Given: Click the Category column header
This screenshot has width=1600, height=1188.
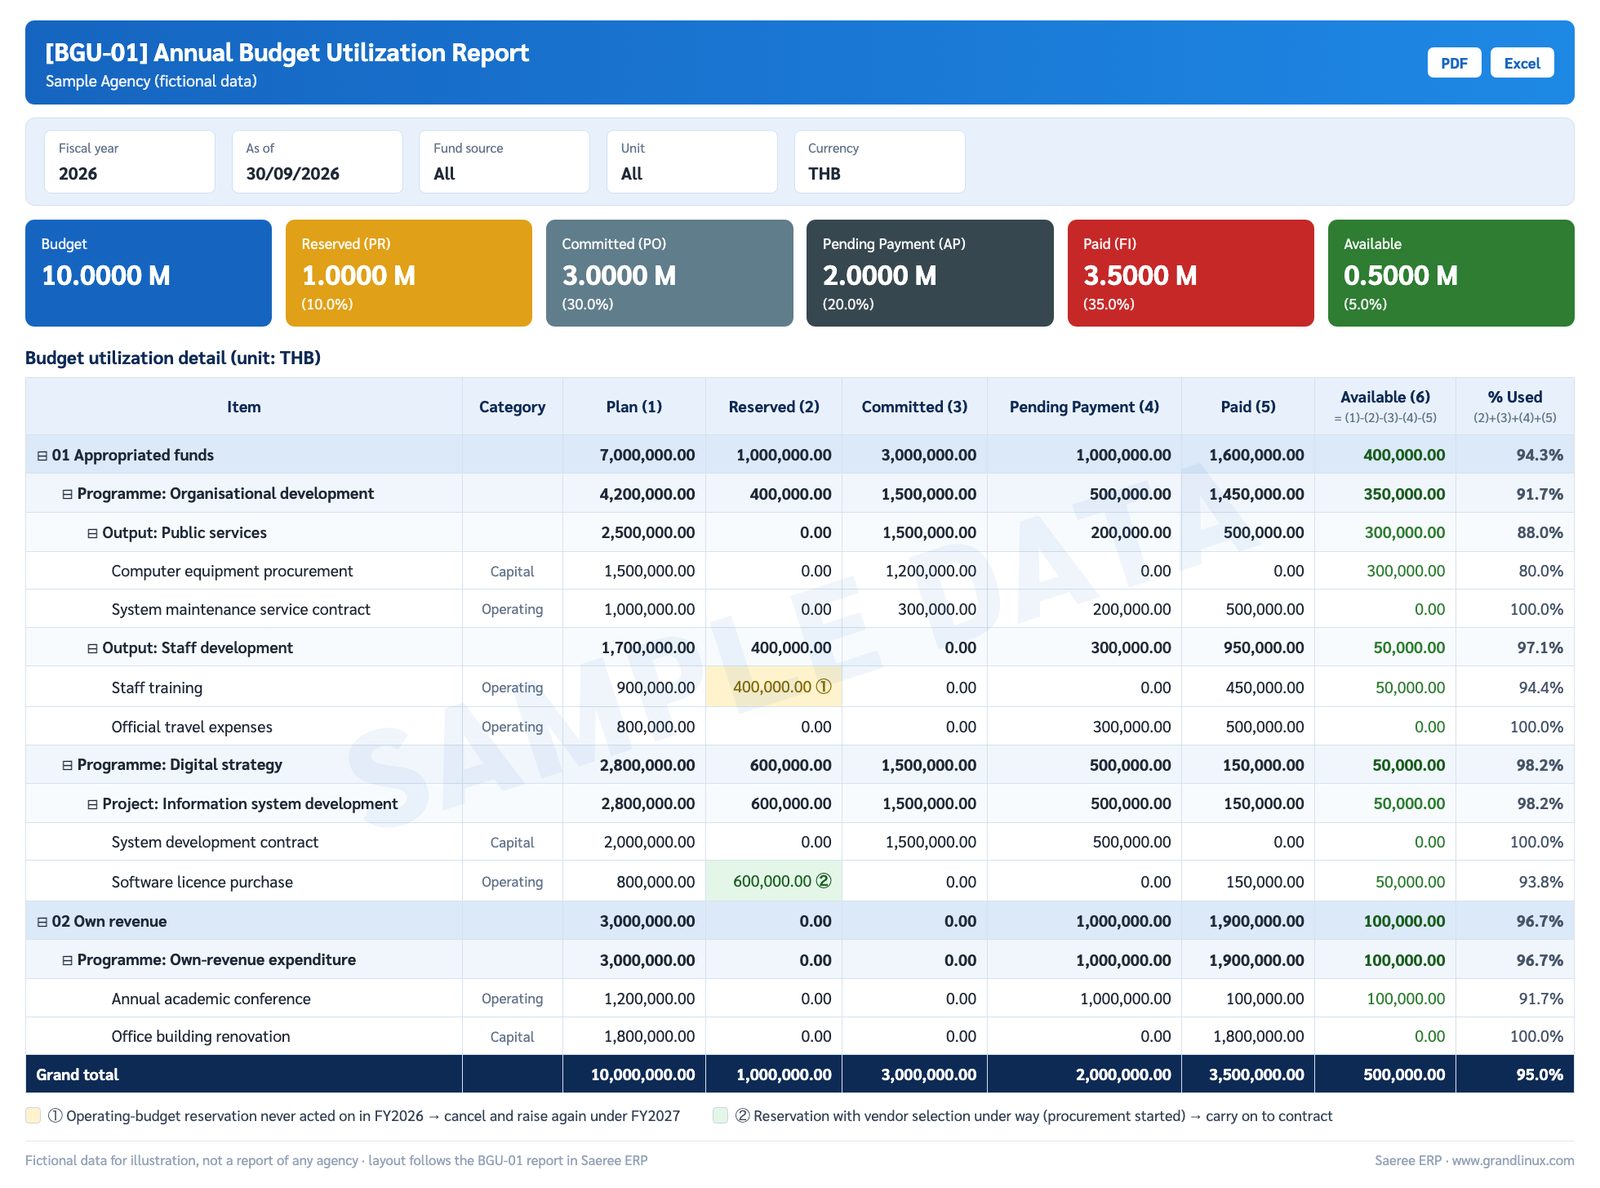Looking at the screenshot, I should 512,406.
